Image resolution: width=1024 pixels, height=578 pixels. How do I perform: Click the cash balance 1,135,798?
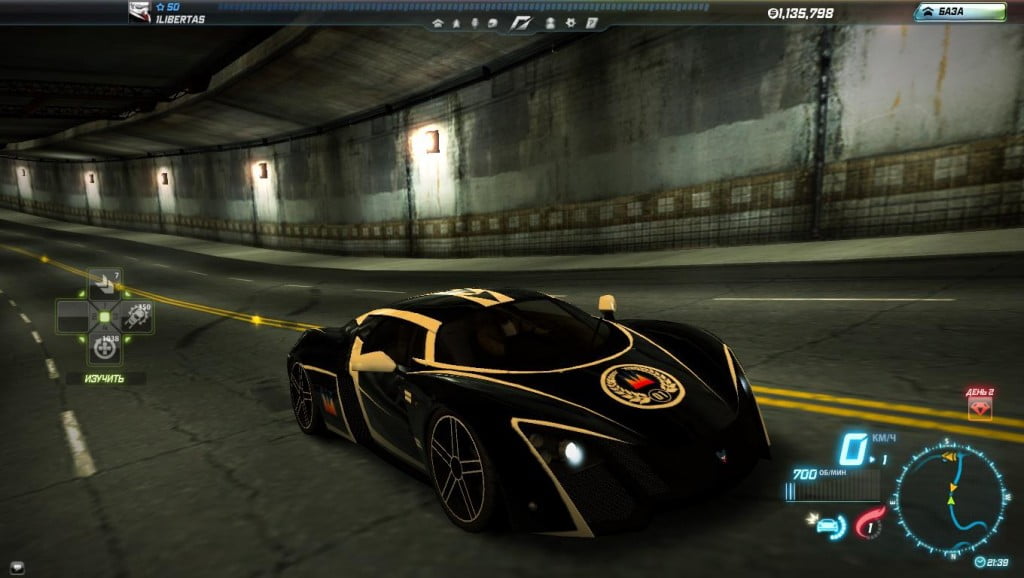click(801, 13)
